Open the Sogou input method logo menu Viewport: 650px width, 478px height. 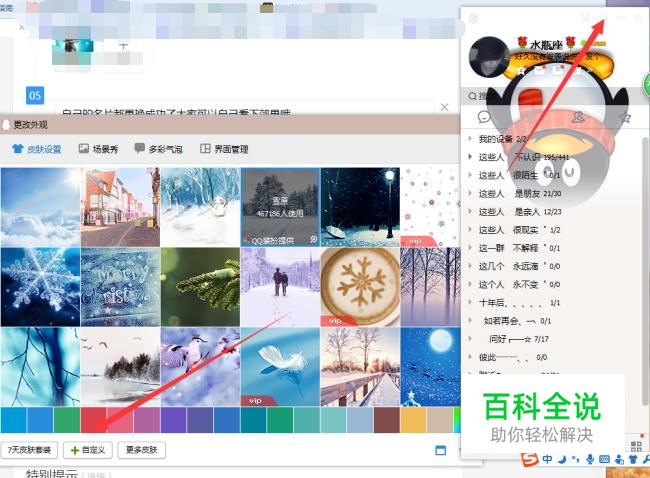(x=530, y=459)
